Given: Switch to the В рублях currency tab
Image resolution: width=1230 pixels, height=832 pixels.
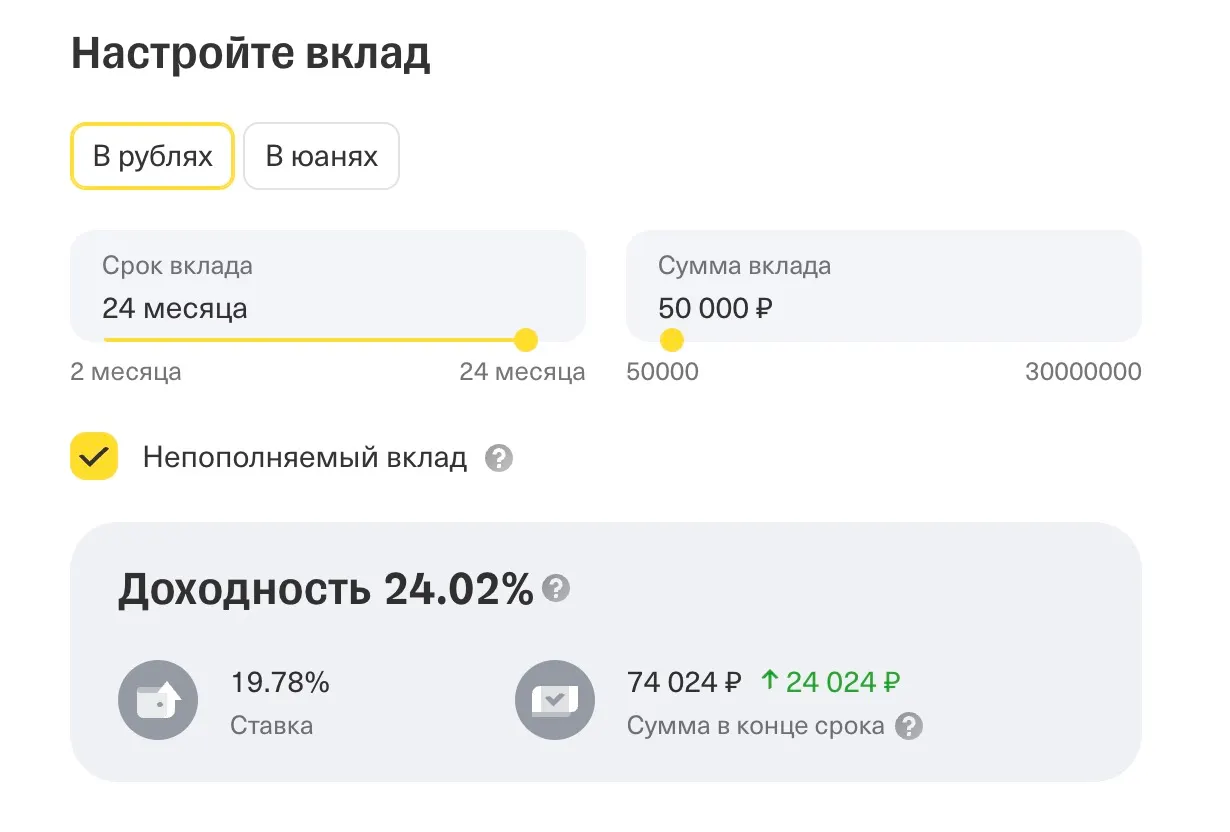Looking at the screenshot, I should (x=152, y=156).
